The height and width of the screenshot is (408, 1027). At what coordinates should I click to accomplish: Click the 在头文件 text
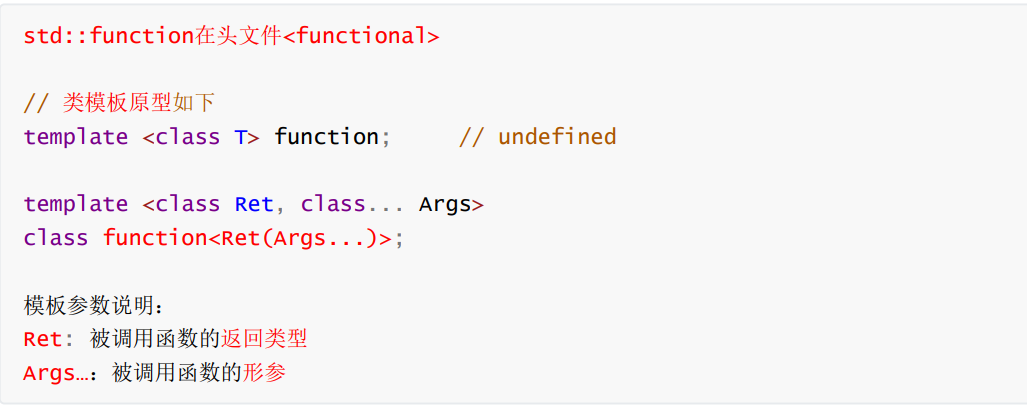coord(239,37)
